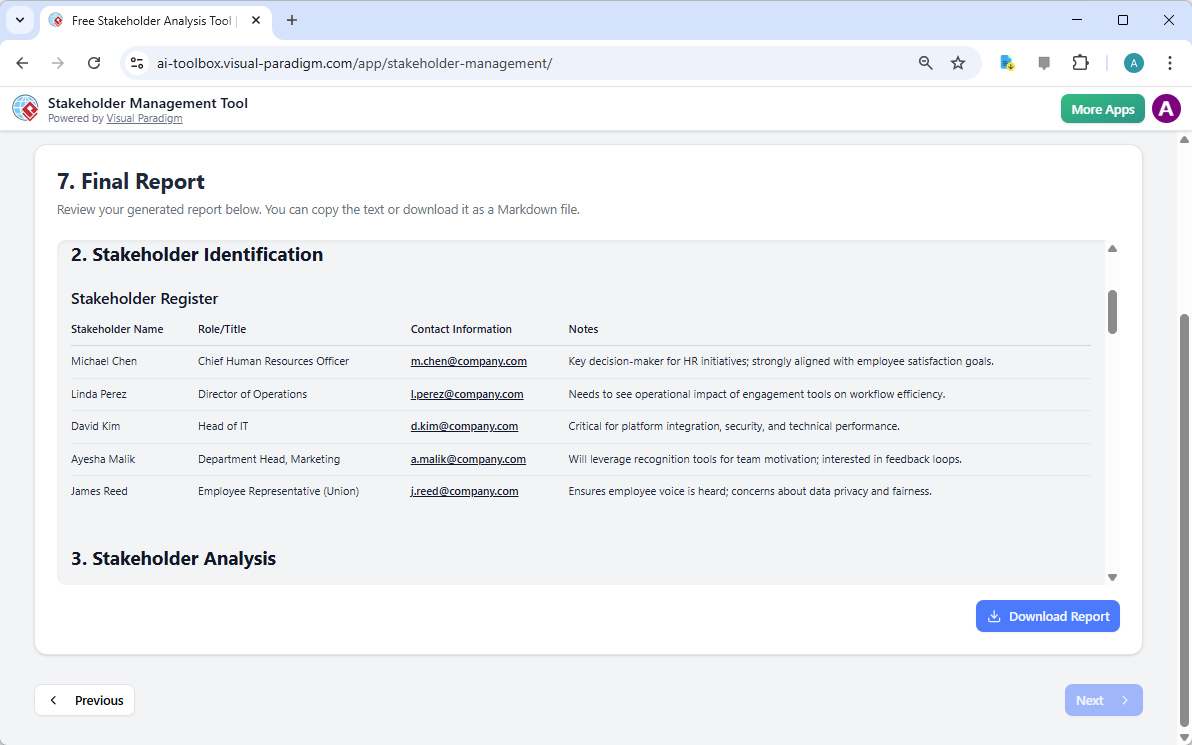Screen dimensions: 1192x745
Task: Go back using the browser back arrow
Action: point(22,62)
